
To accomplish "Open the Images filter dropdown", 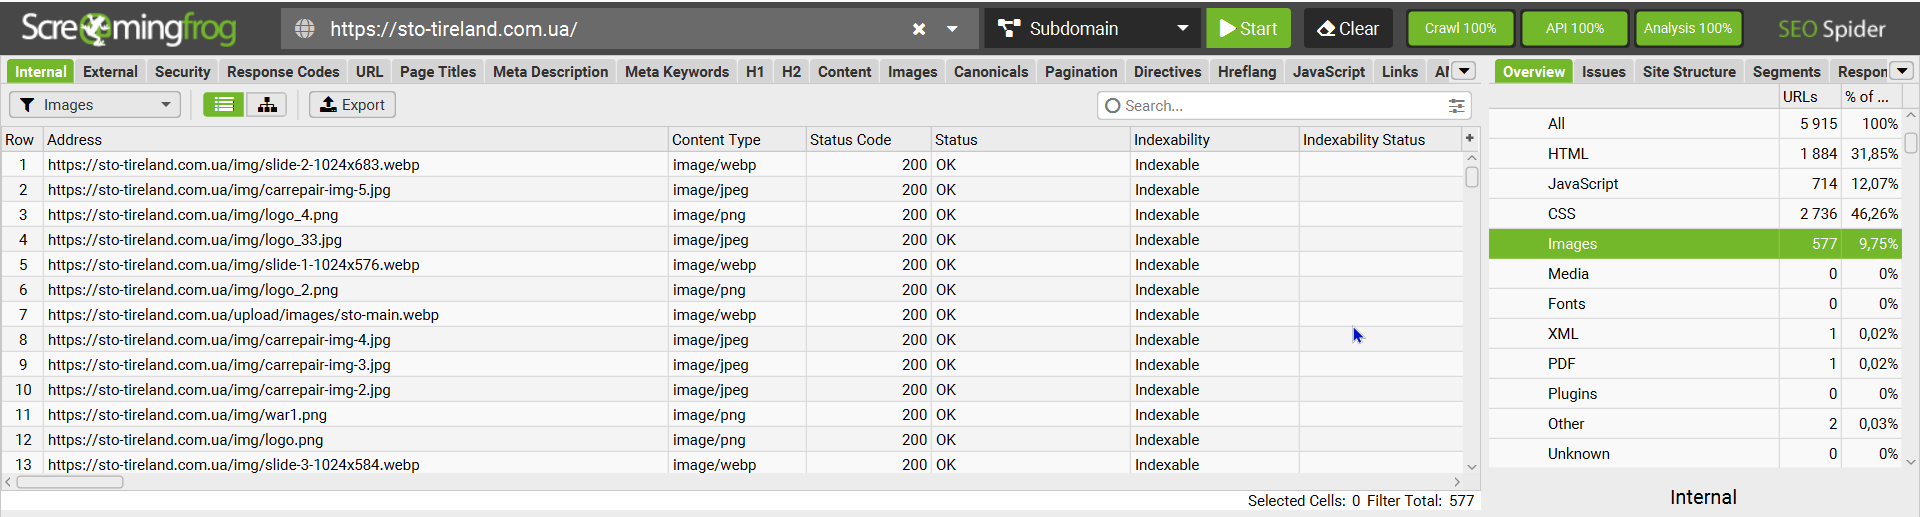I will 95,105.
